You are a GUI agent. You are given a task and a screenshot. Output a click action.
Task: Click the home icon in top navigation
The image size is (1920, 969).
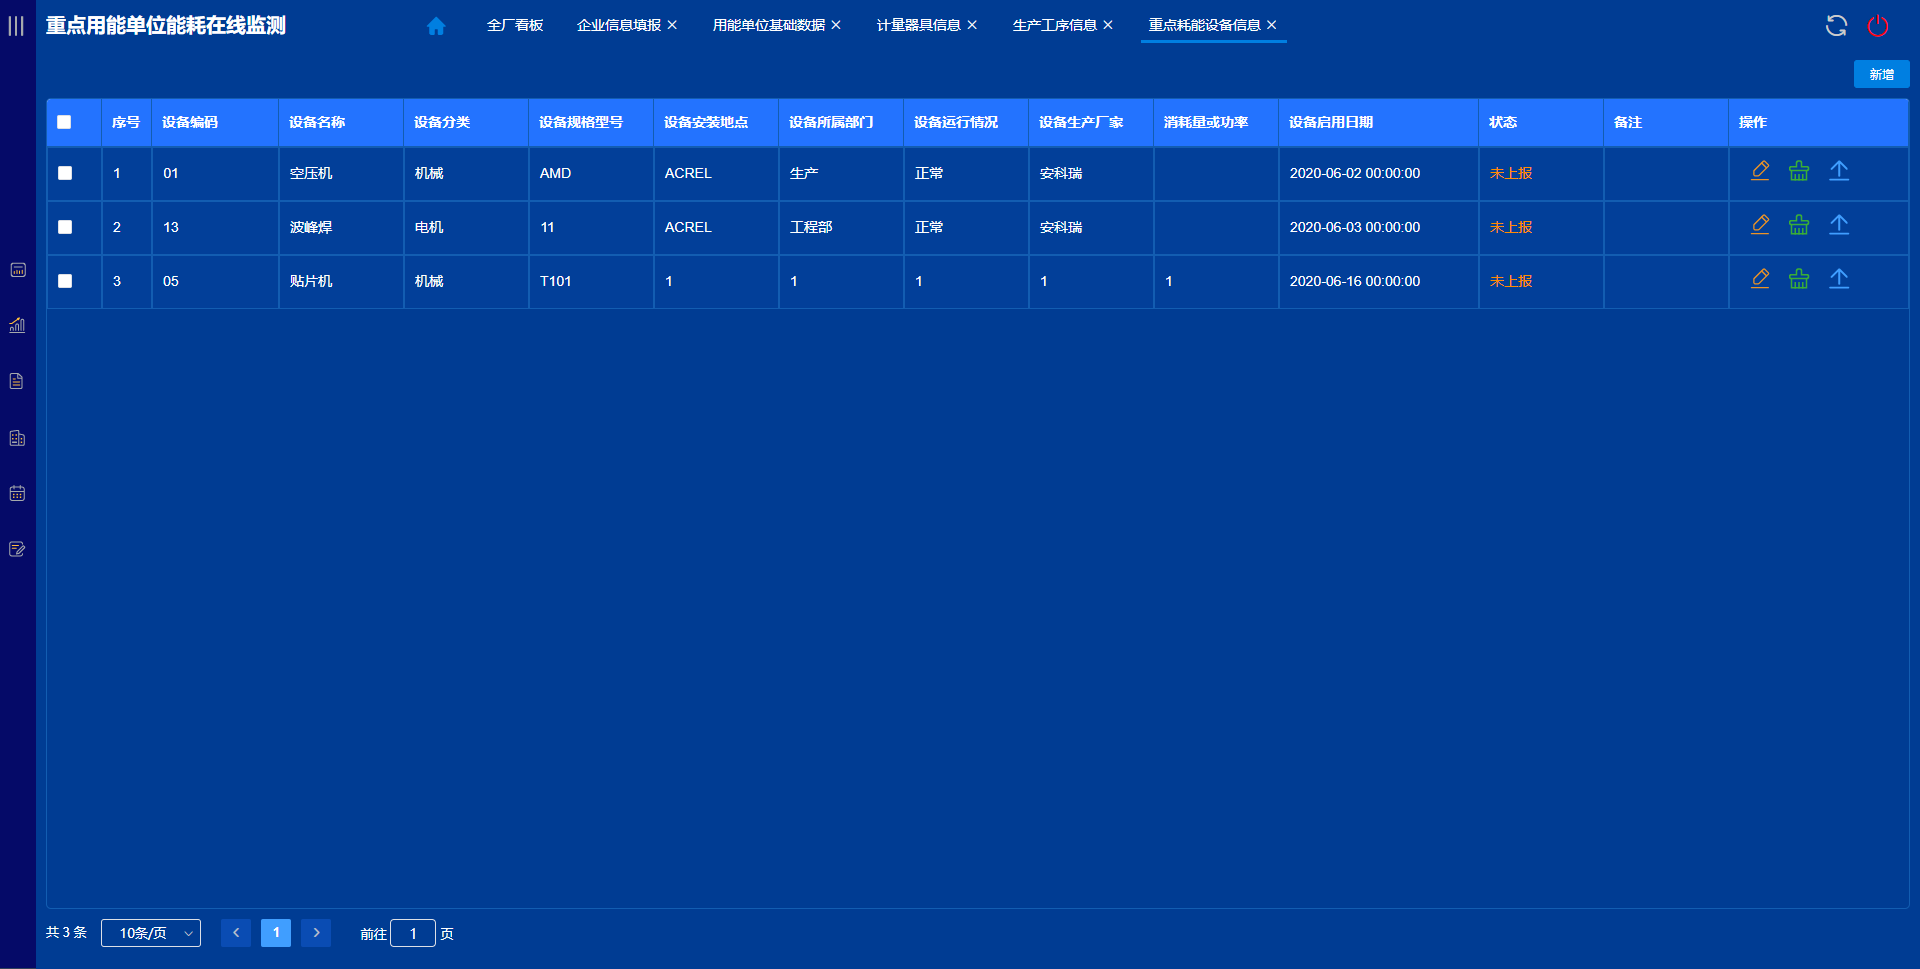tap(436, 26)
